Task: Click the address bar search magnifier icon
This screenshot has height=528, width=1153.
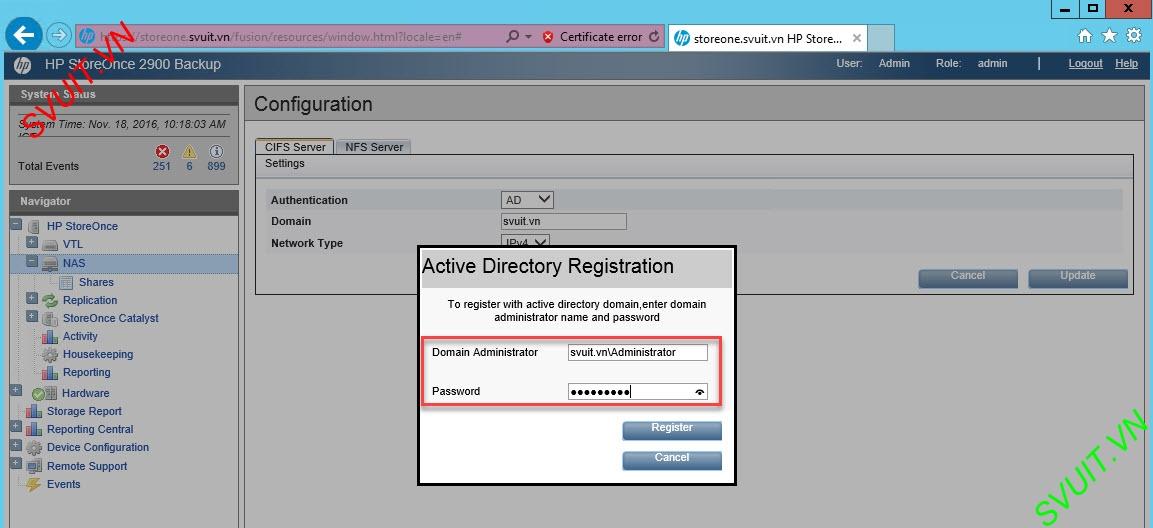Action: pos(513,36)
